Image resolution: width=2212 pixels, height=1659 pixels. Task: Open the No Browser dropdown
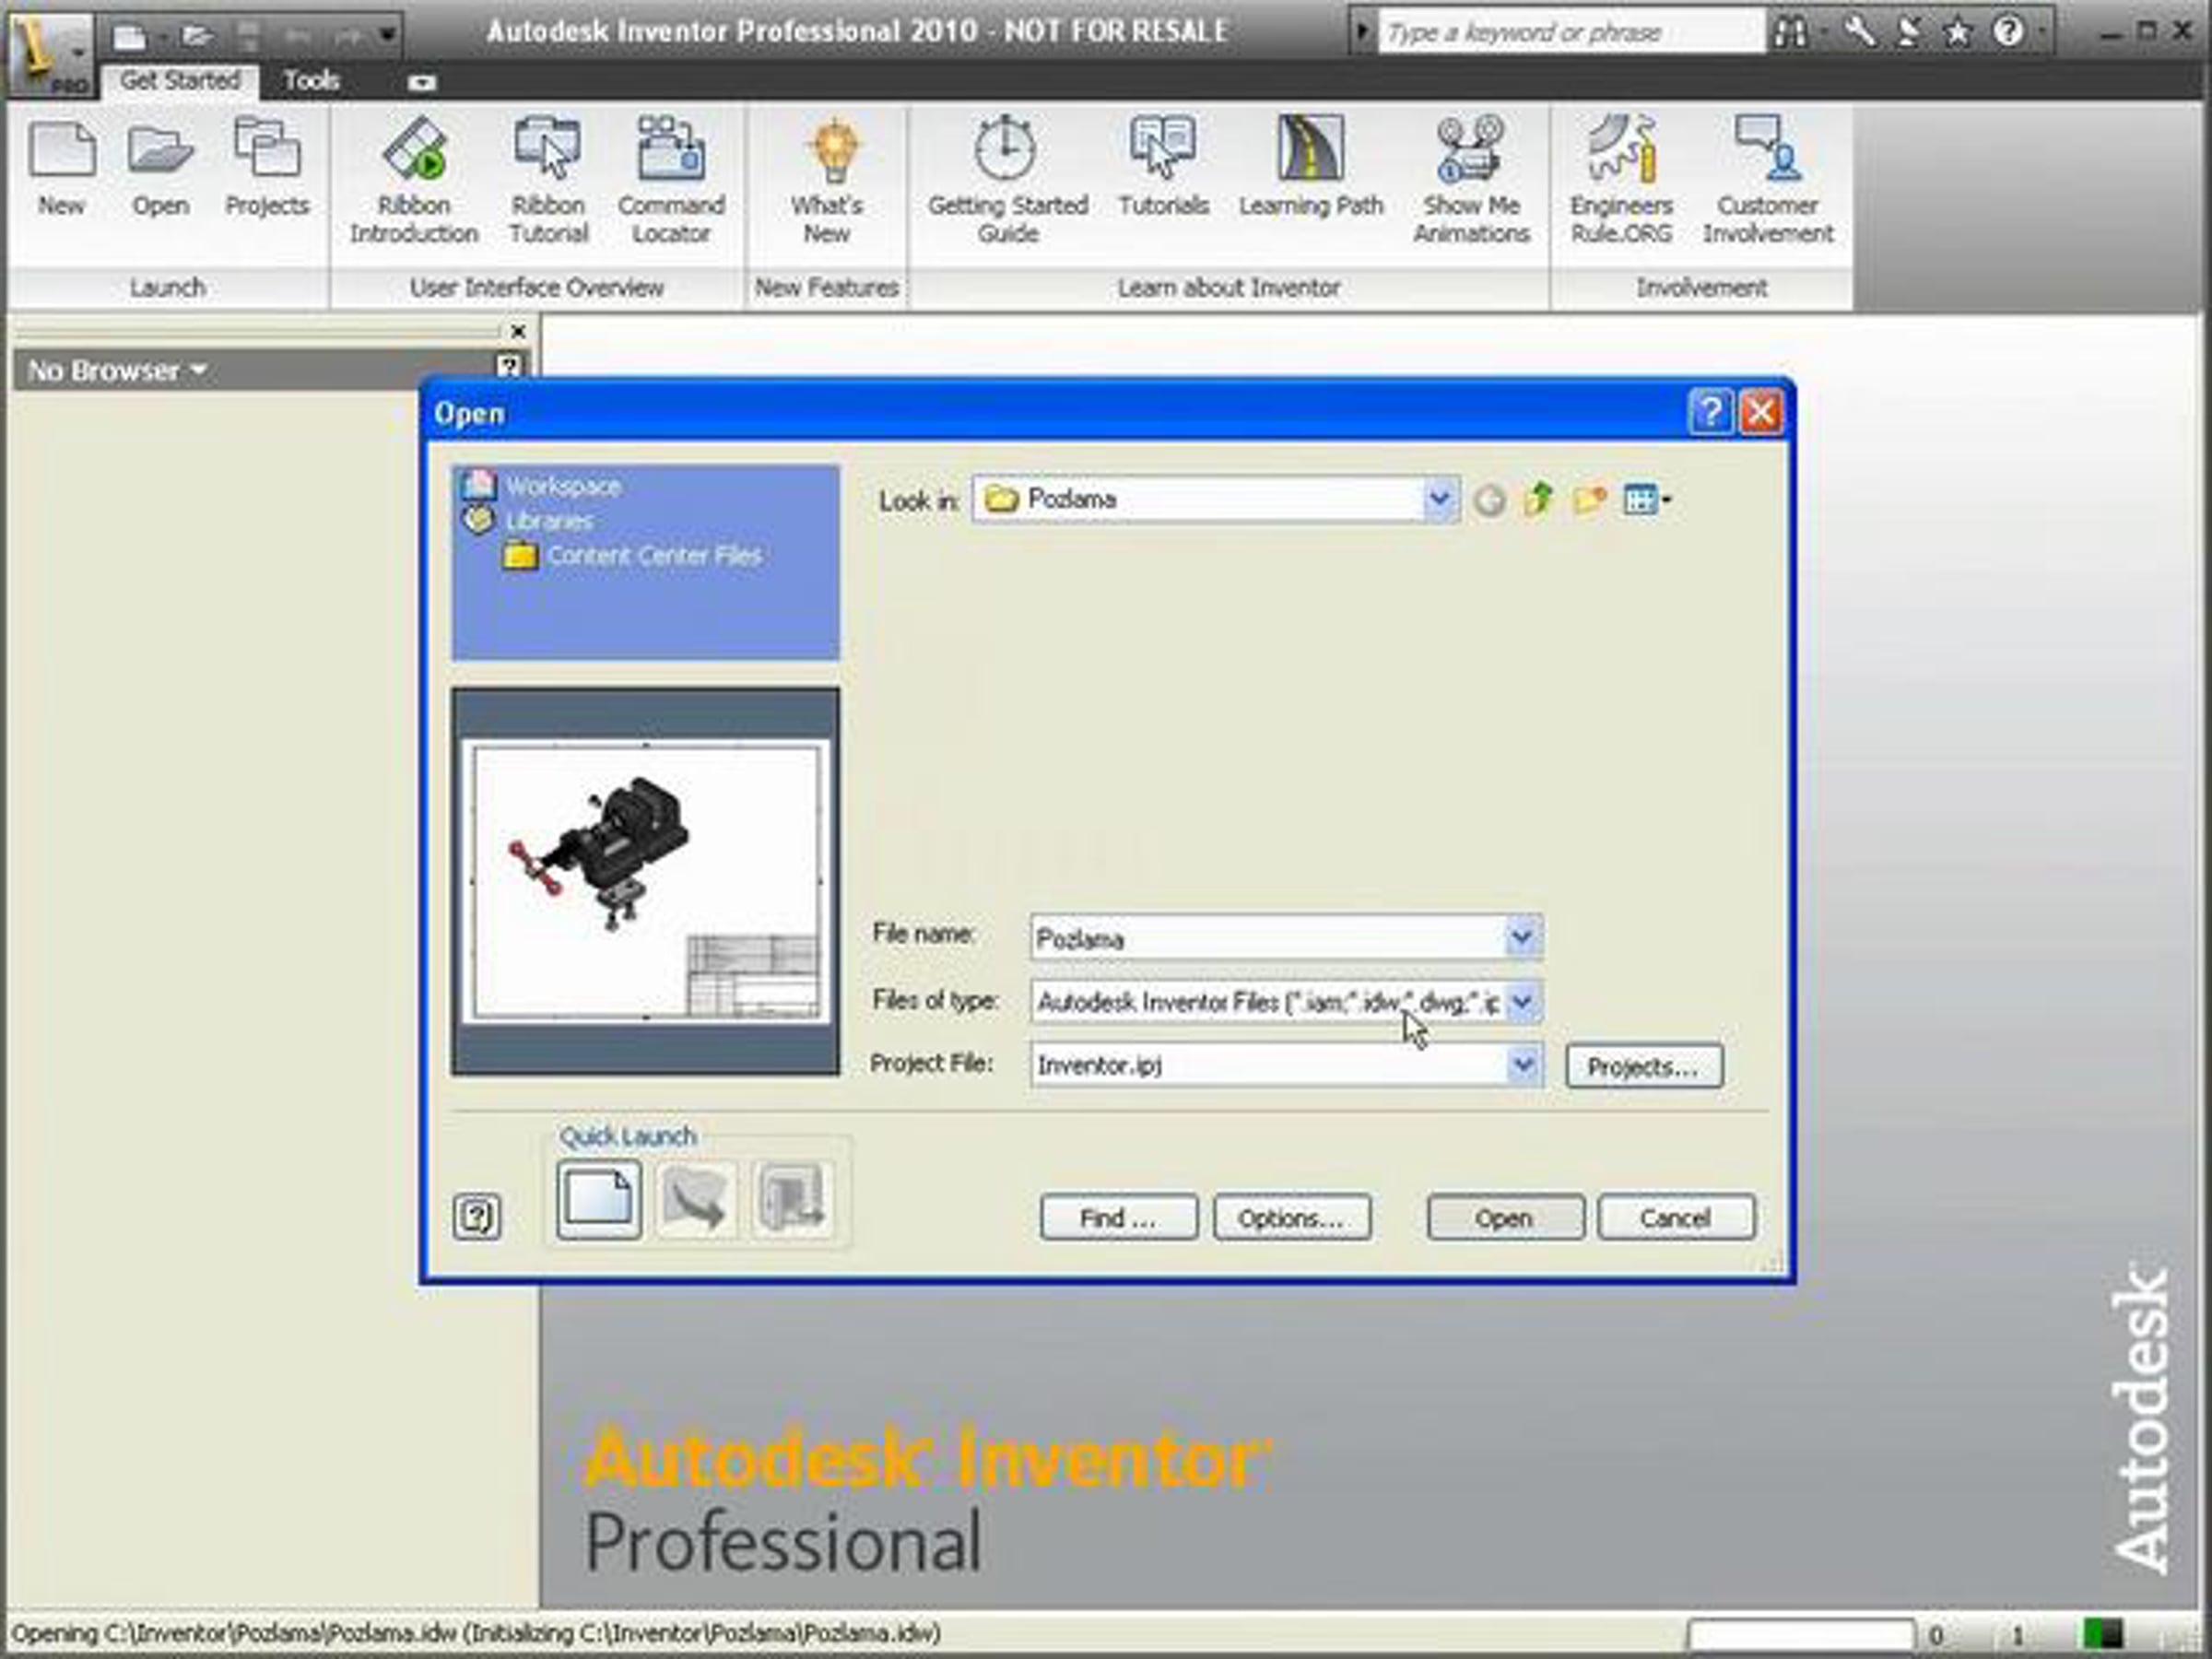(x=118, y=371)
